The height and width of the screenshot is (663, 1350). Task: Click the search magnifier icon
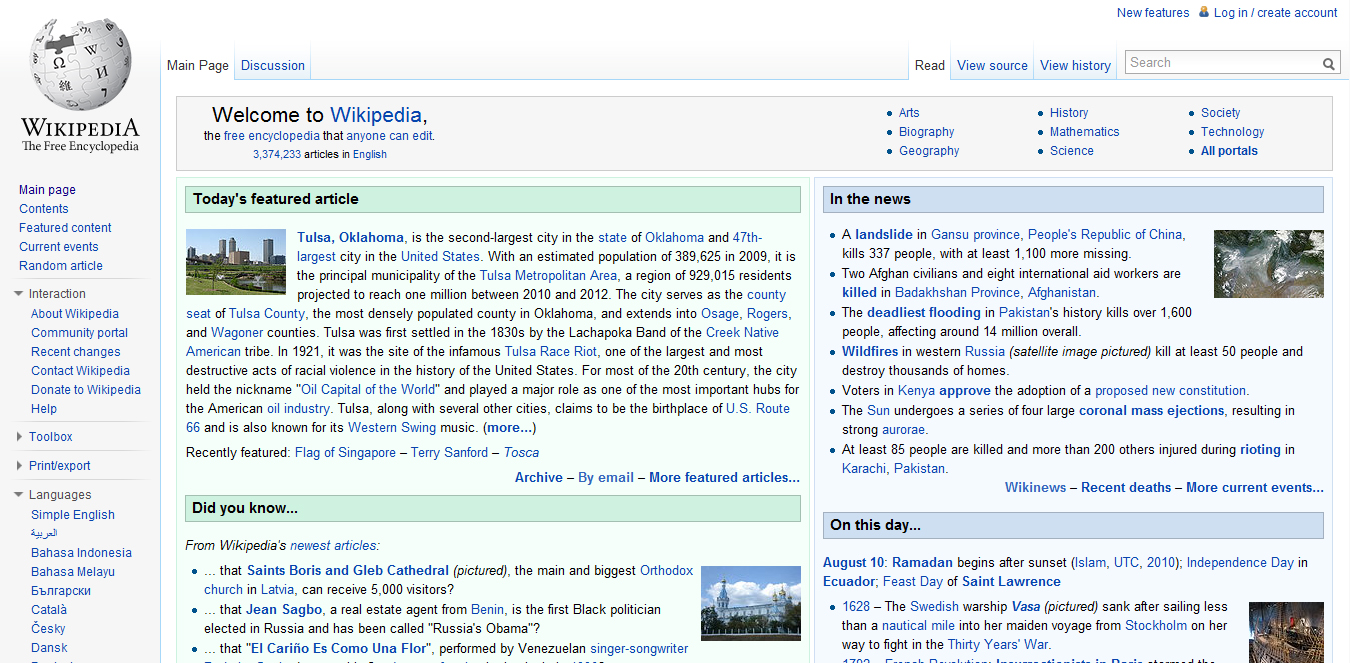(1329, 63)
